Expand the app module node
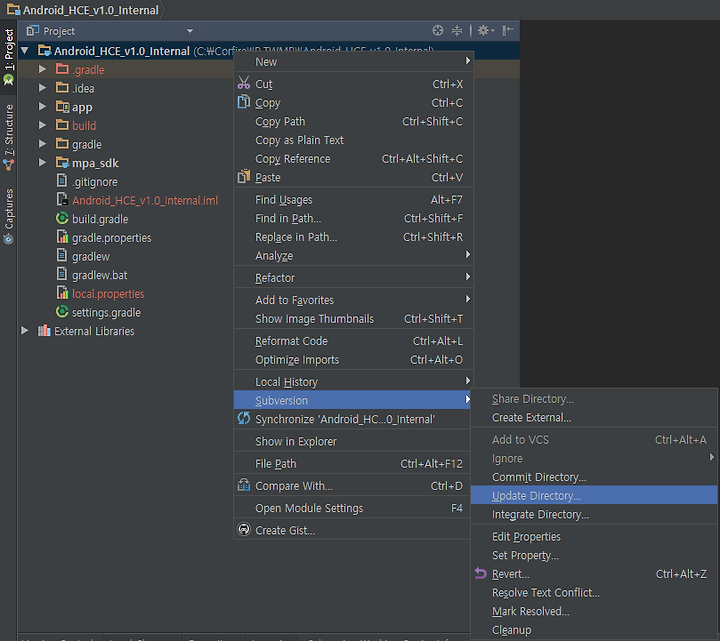This screenshot has width=720, height=641. (42, 107)
